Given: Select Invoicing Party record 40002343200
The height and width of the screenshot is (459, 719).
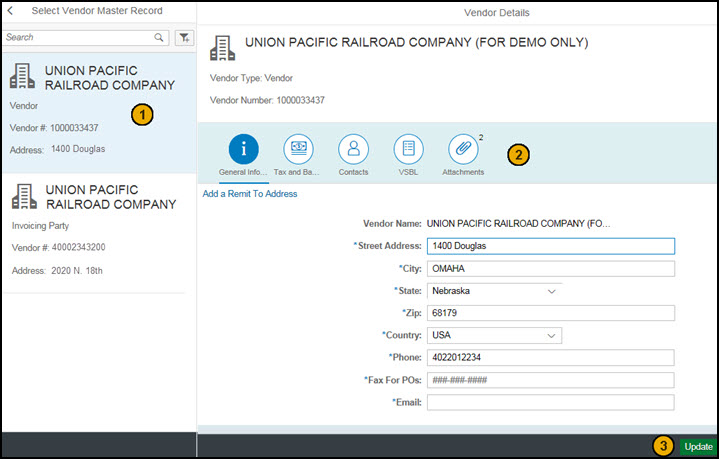Looking at the screenshot, I should (x=100, y=233).
